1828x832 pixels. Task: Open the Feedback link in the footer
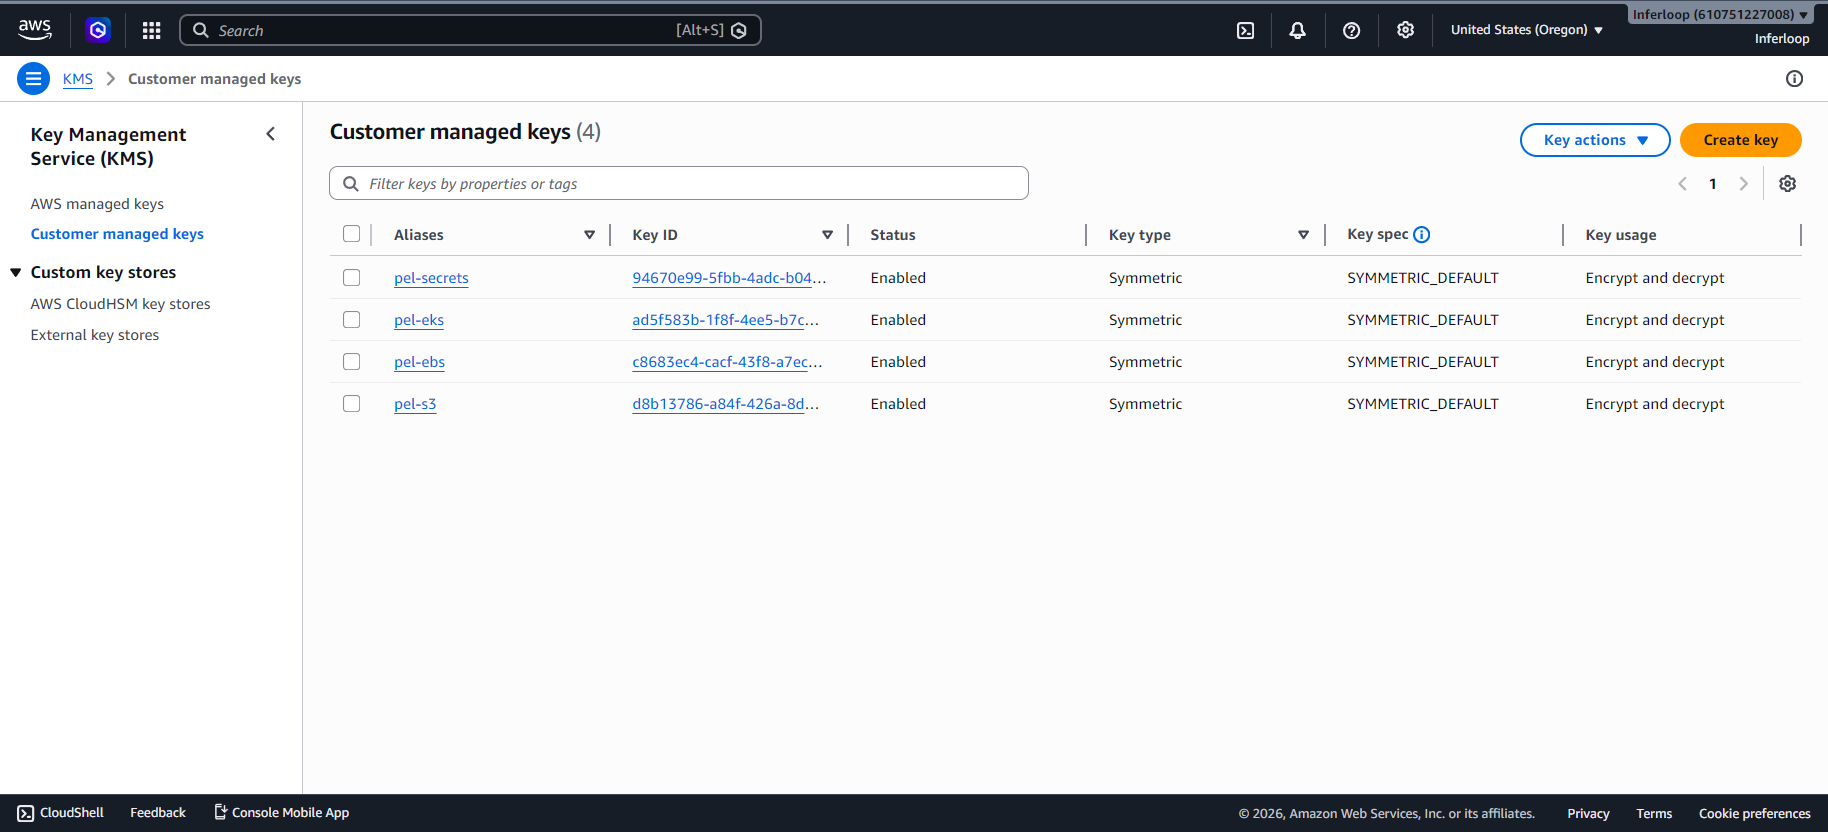pos(158,813)
